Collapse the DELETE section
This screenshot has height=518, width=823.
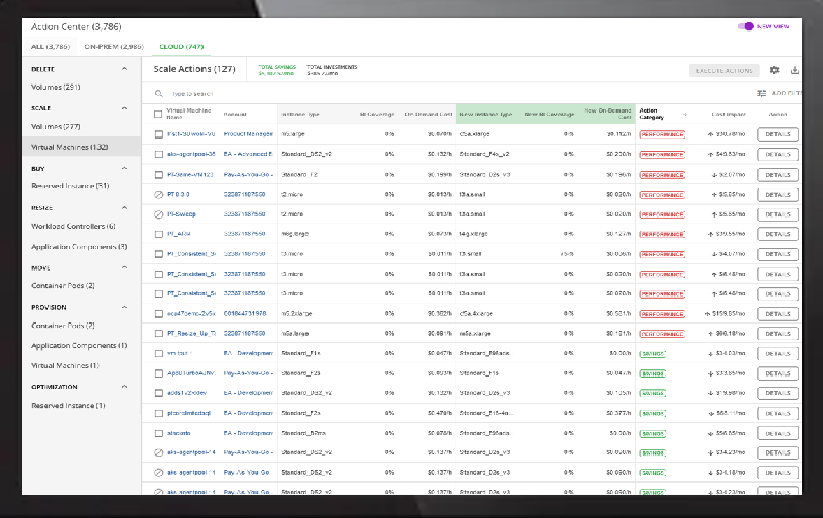[124, 69]
